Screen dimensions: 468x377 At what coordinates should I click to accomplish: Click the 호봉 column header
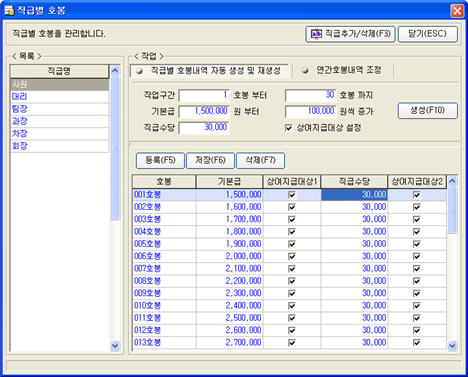coord(164,182)
